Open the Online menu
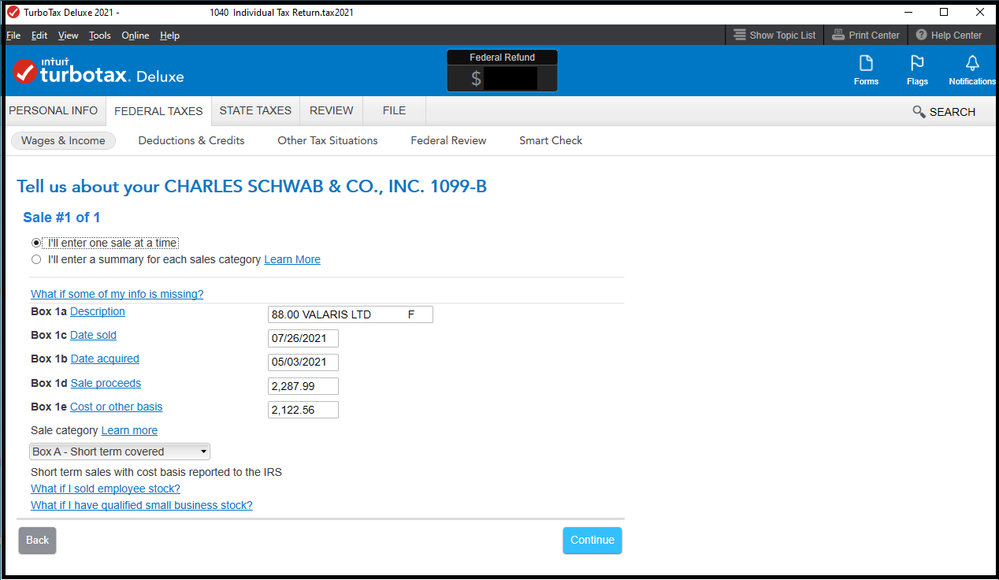 pos(135,36)
